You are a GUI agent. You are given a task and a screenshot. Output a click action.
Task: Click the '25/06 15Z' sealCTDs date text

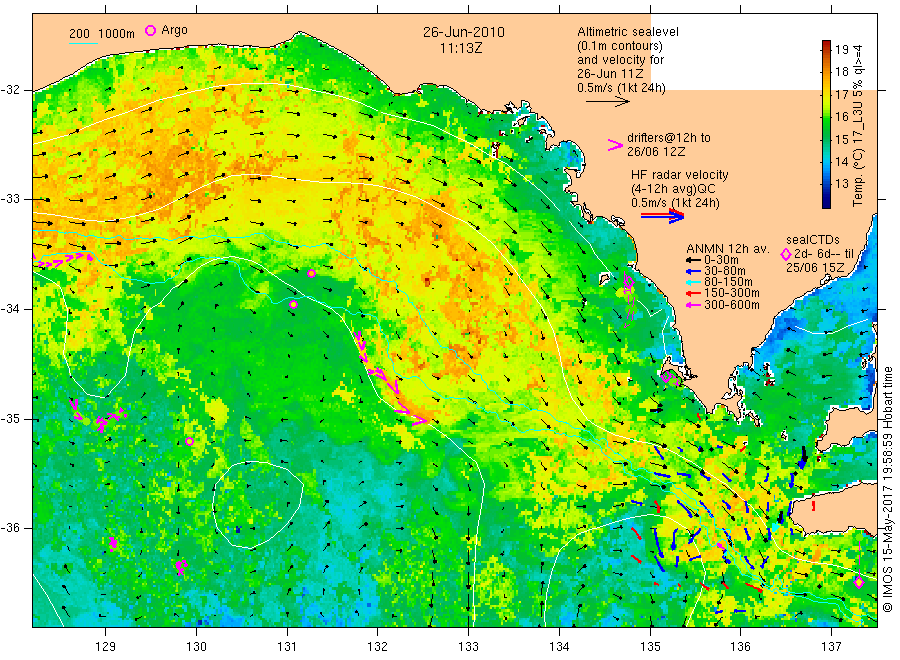815,267
